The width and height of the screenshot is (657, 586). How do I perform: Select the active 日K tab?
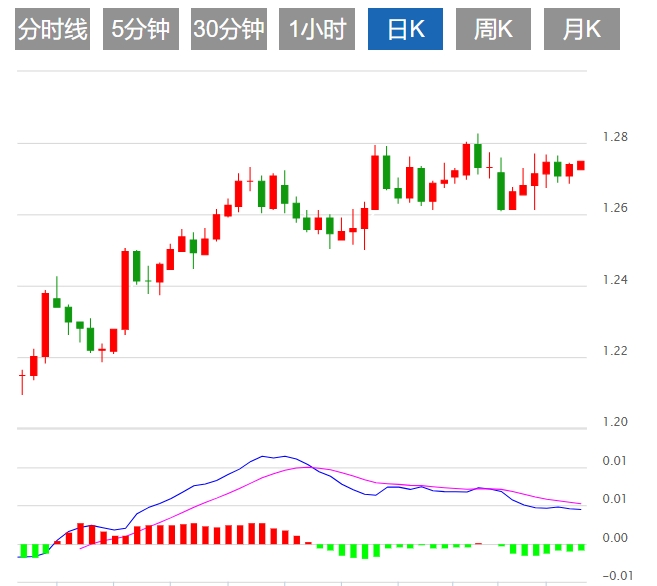405,30
